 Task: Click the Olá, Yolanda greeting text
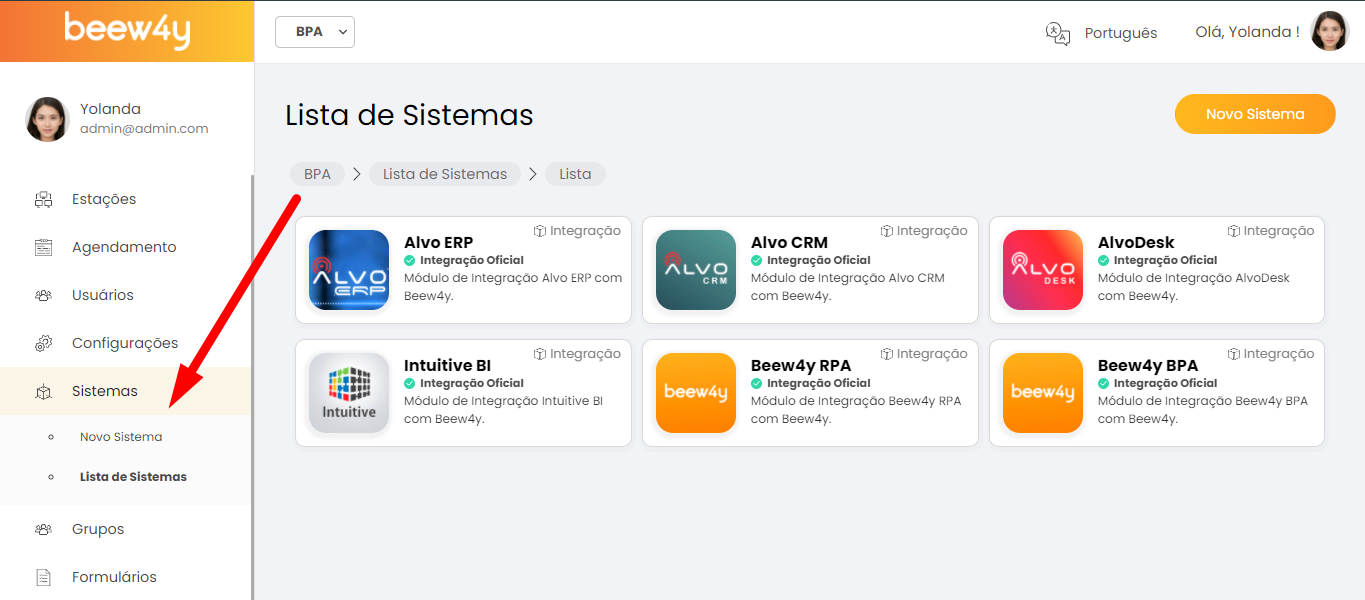click(x=1247, y=32)
